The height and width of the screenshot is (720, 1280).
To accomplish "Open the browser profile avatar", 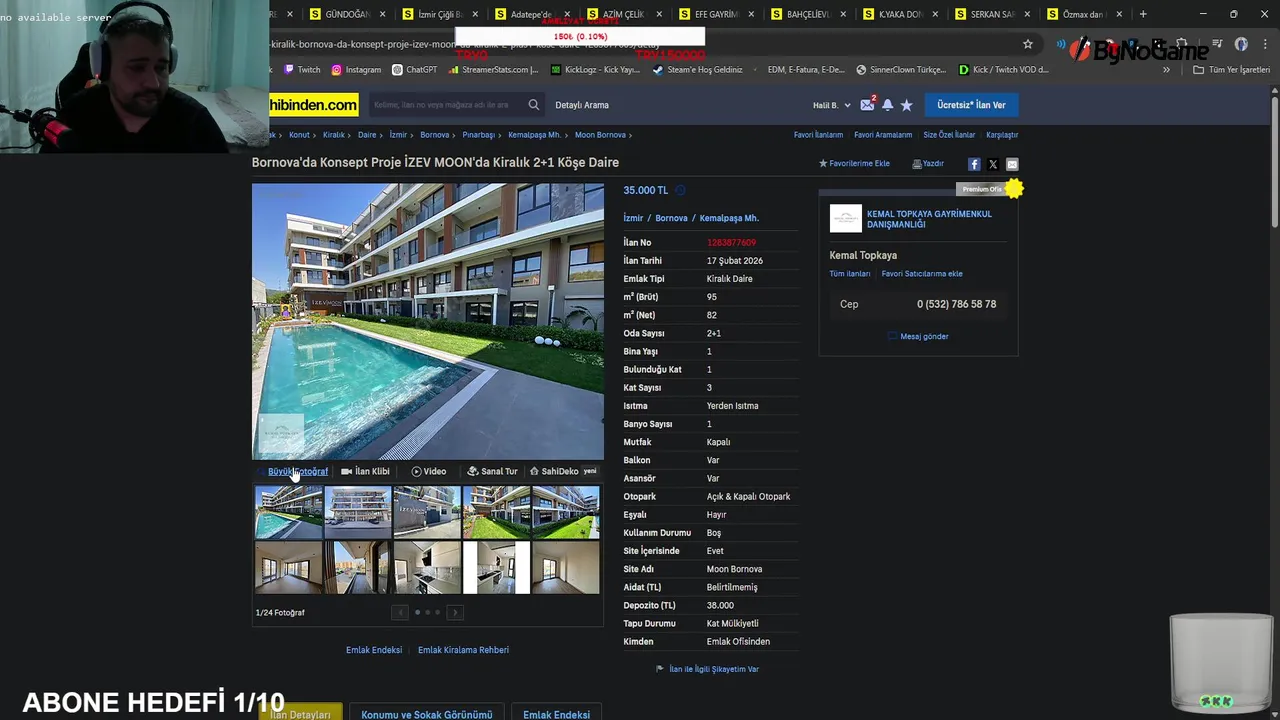I will coord(1241,44).
